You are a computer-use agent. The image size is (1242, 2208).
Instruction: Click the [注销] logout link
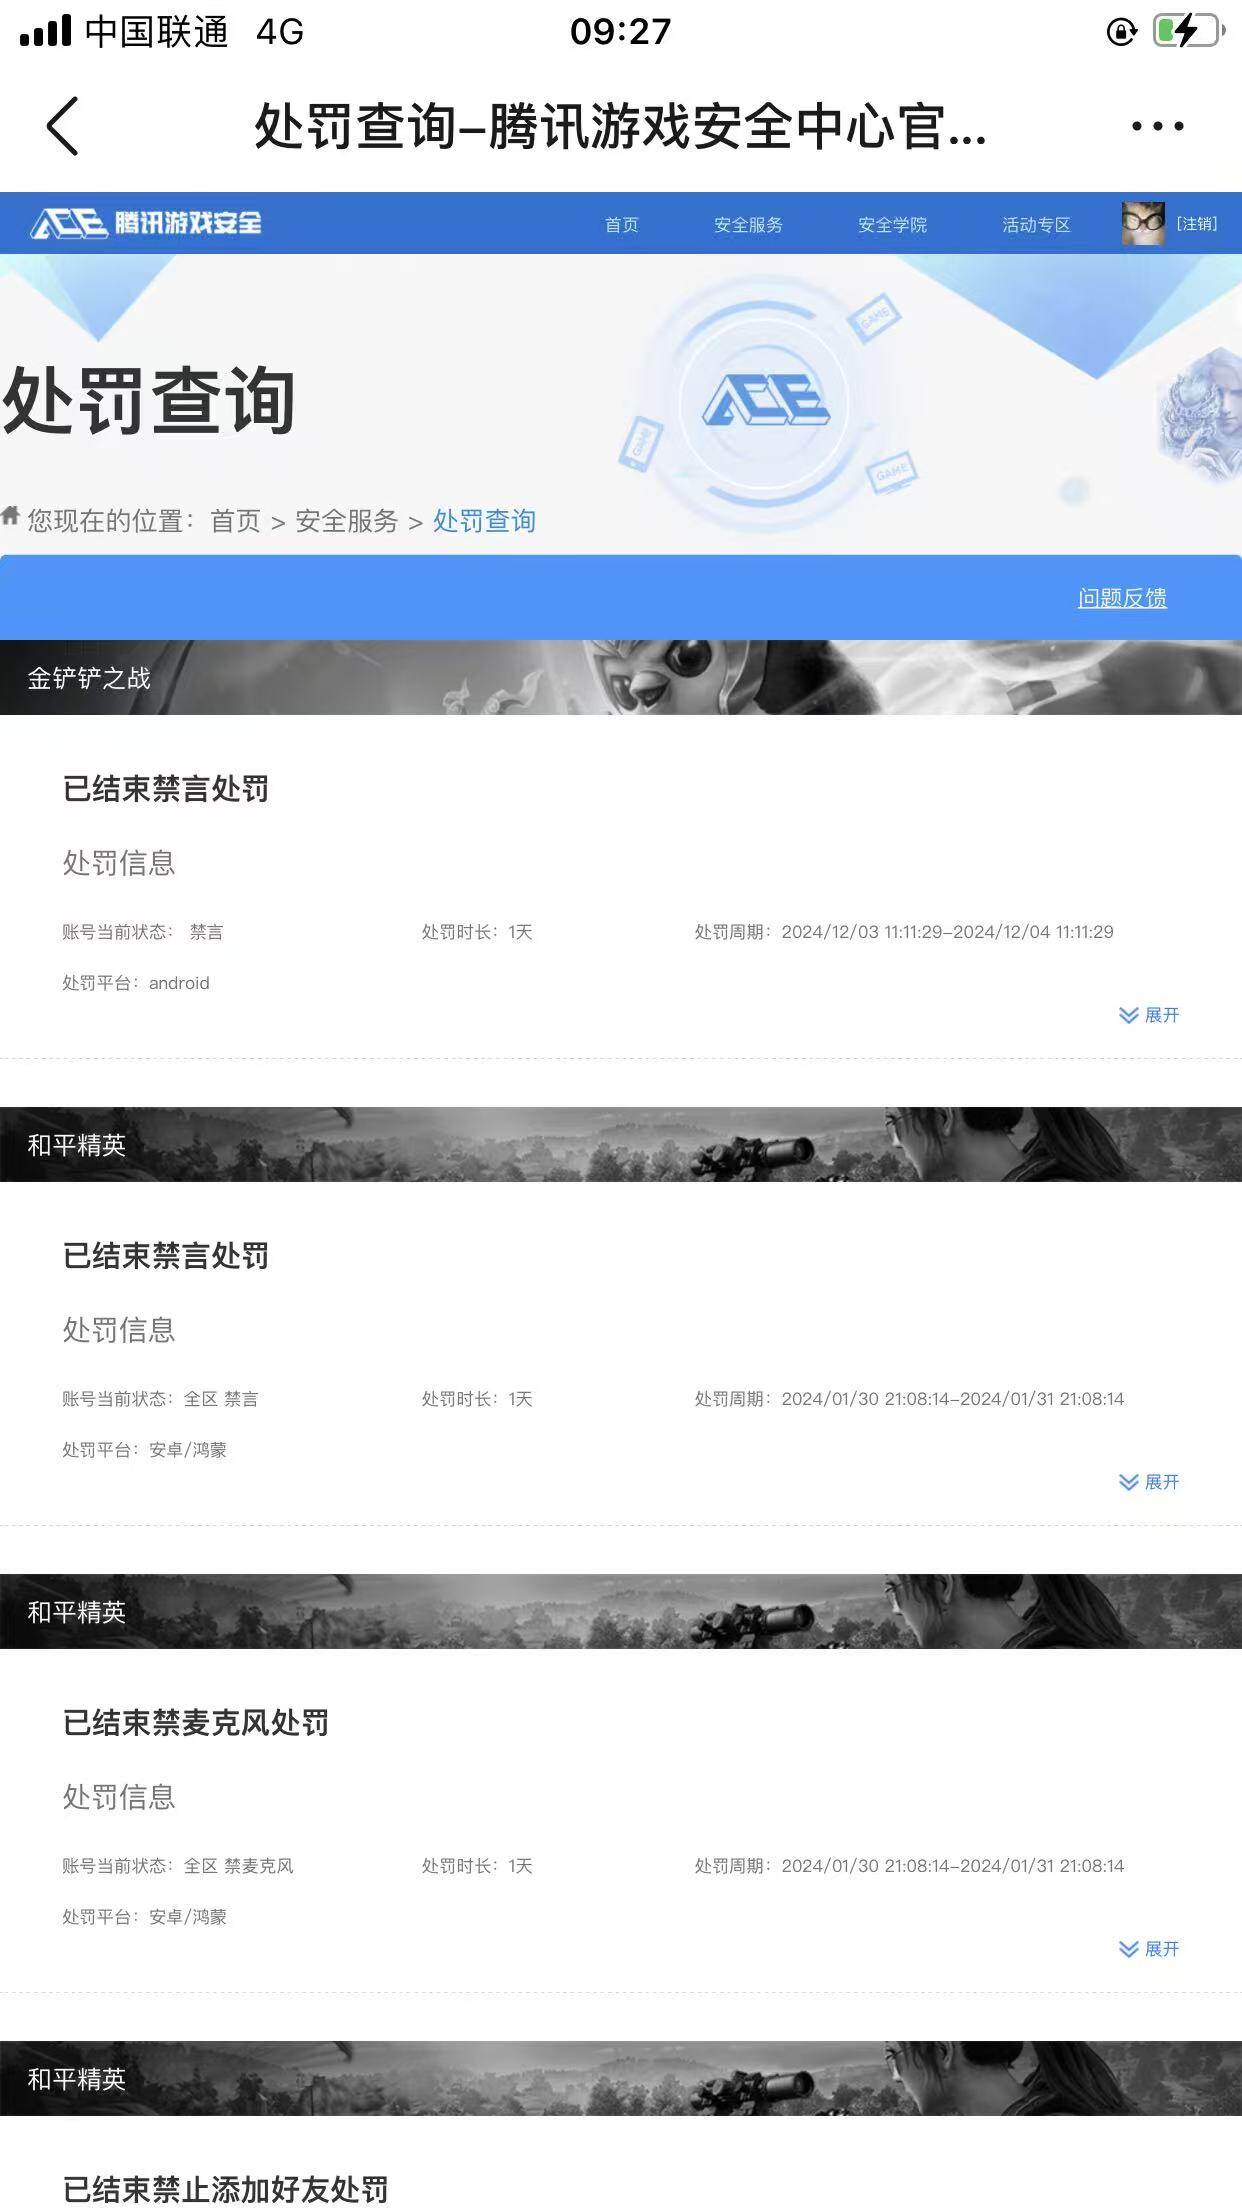click(x=1196, y=223)
